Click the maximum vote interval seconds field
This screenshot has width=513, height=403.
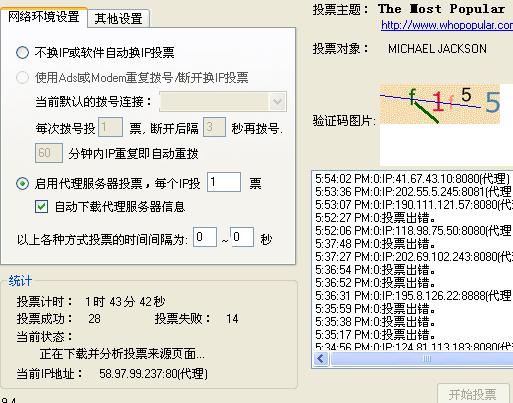(x=242, y=237)
